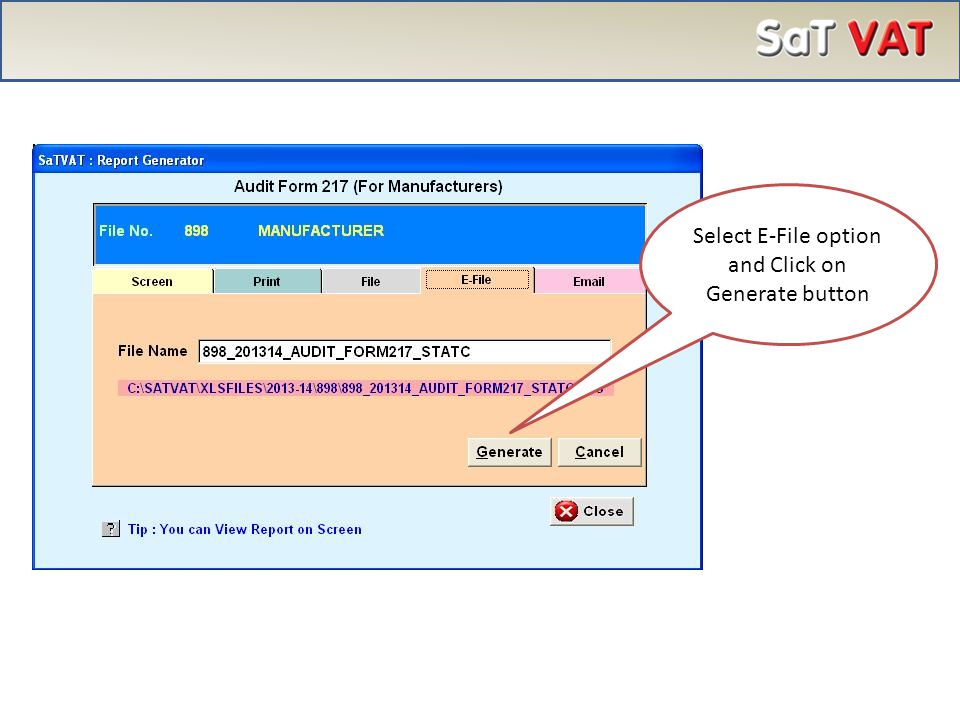960x720 pixels.
Task: Click the red X icon on Close
Action: pyautogui.click(x=566, y=511)
